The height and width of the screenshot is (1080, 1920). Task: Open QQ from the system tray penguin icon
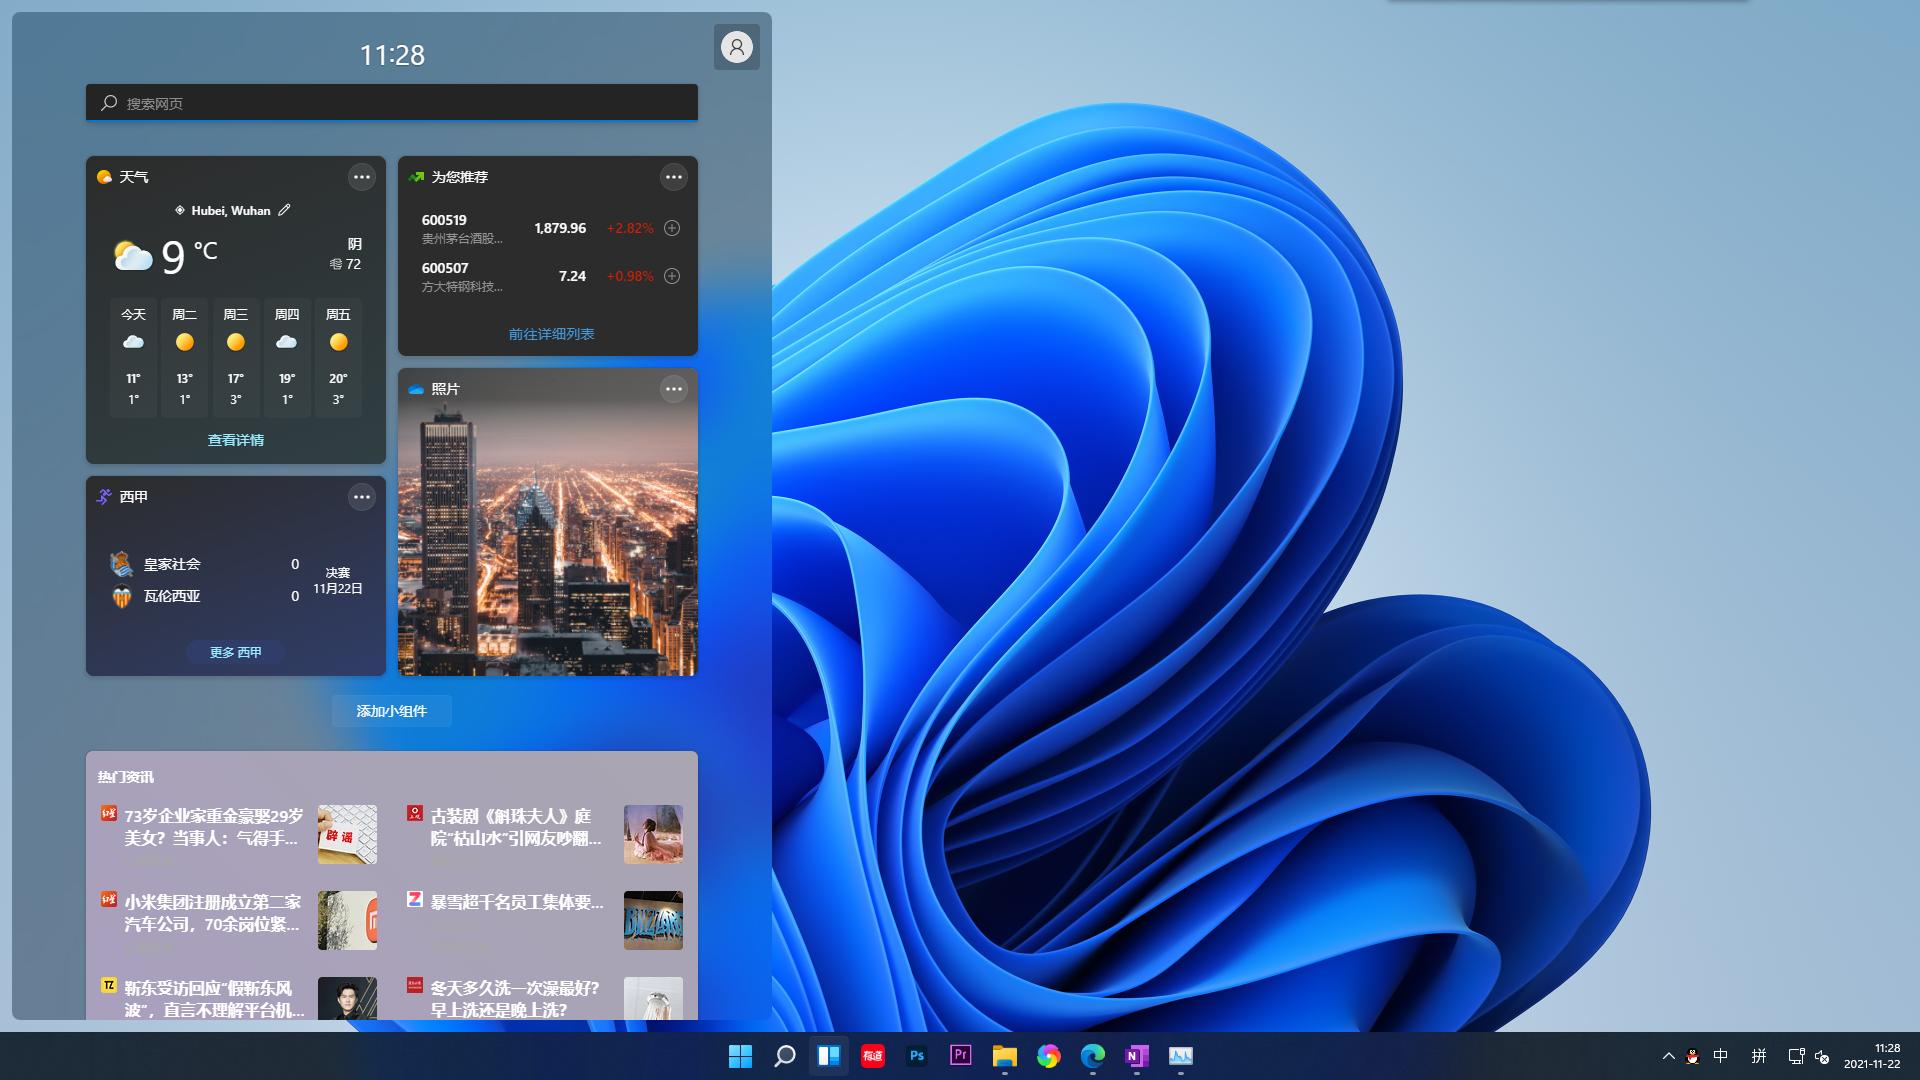coord(1692,1056)
